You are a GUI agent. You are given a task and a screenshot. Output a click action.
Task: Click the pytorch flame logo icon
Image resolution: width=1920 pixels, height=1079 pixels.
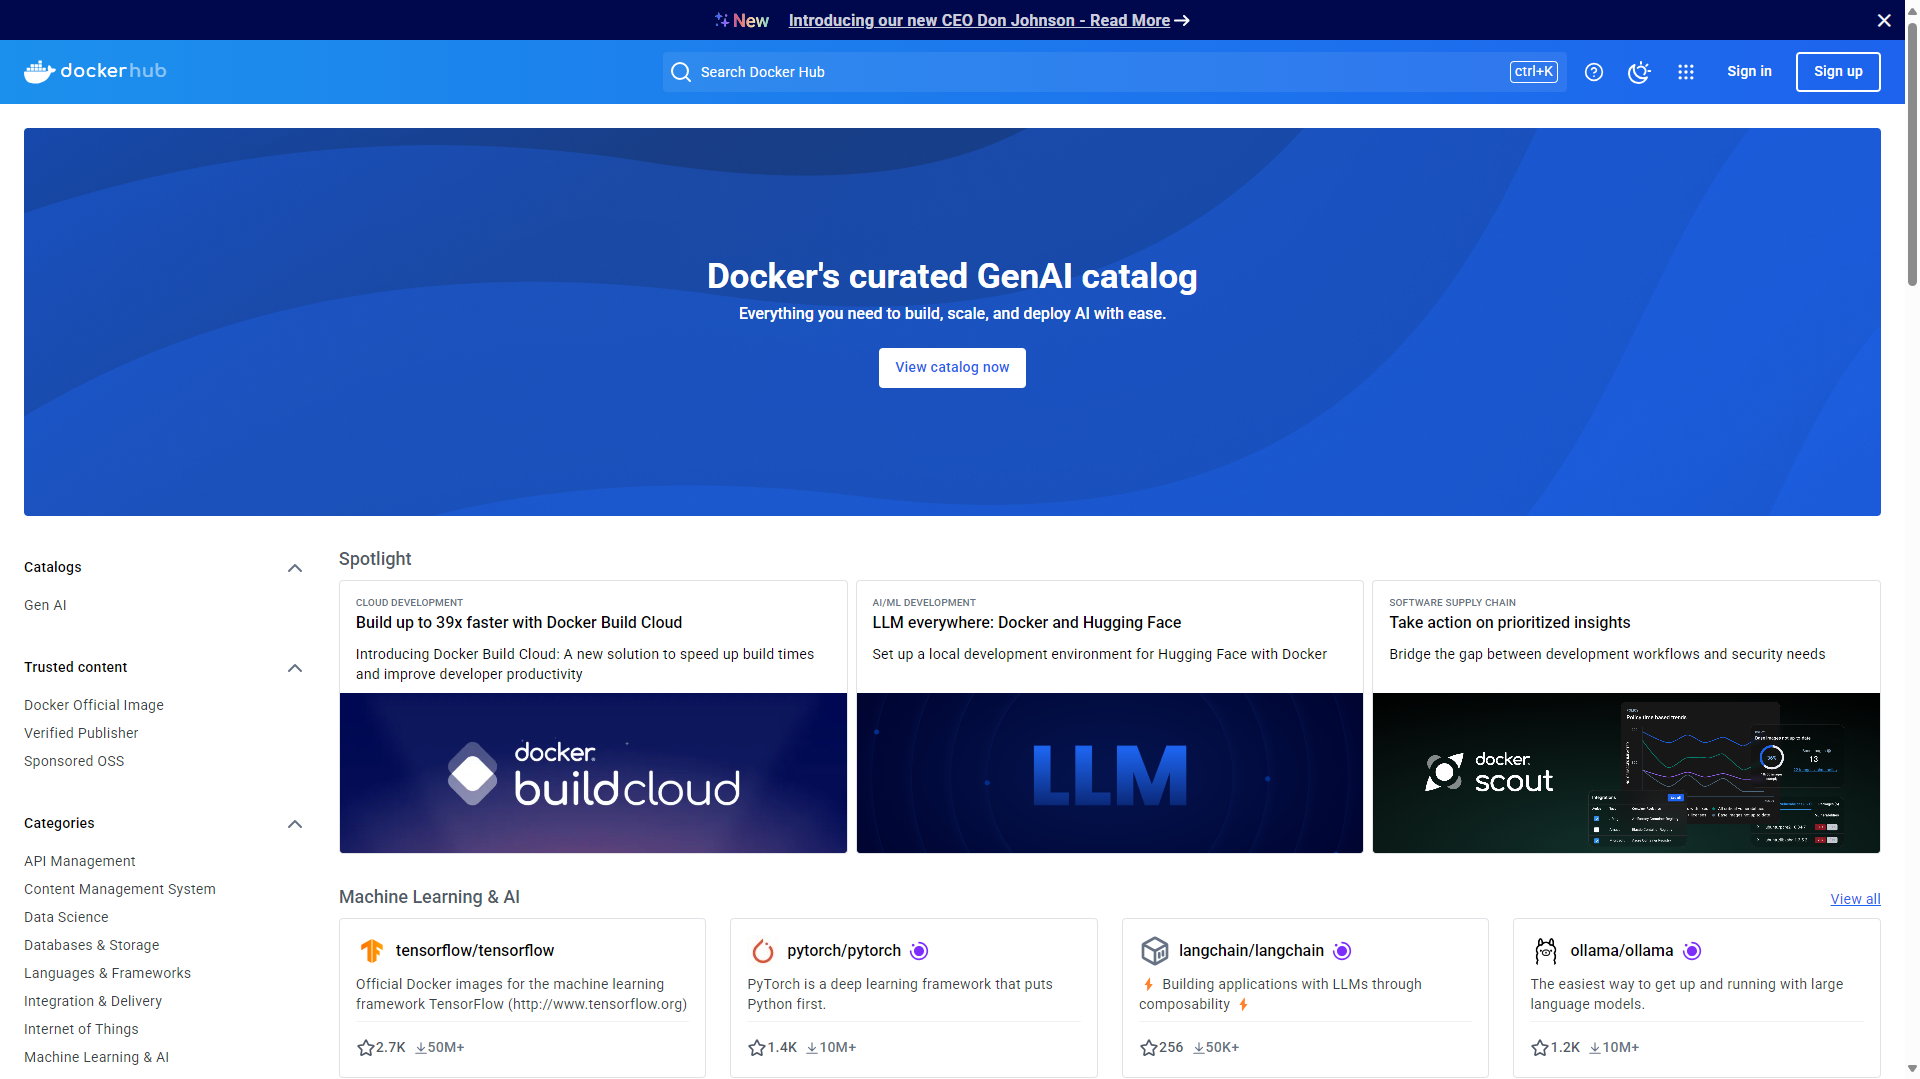tap(763, 950)
